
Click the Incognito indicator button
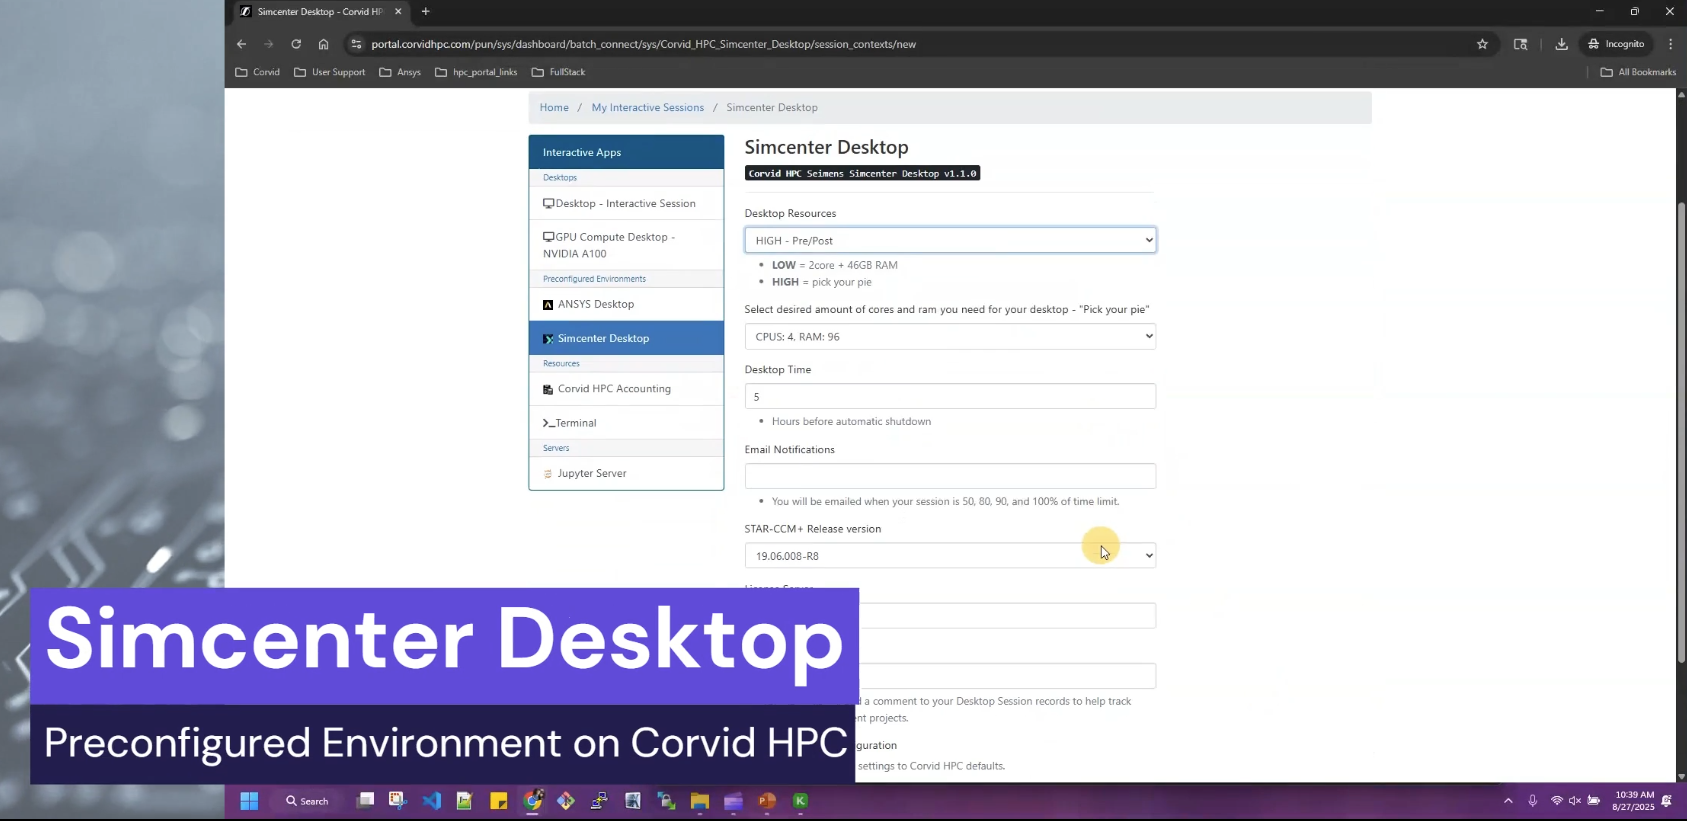[x=1616, y=44]
